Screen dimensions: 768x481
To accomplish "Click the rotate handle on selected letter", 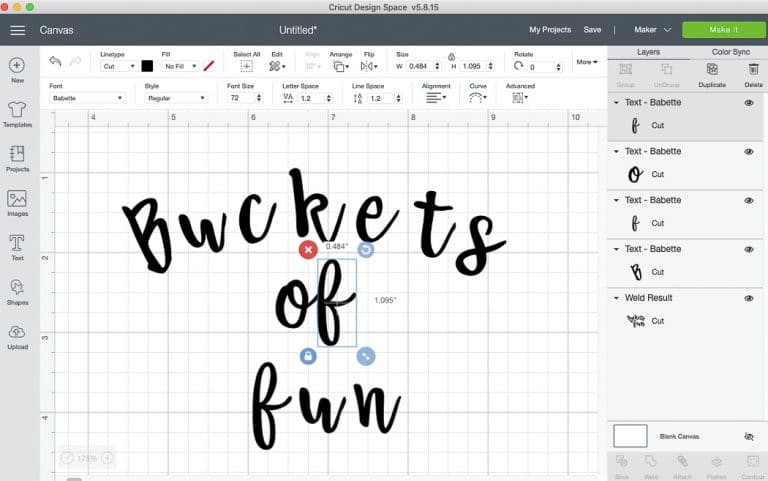I will [x=365, y=250].
